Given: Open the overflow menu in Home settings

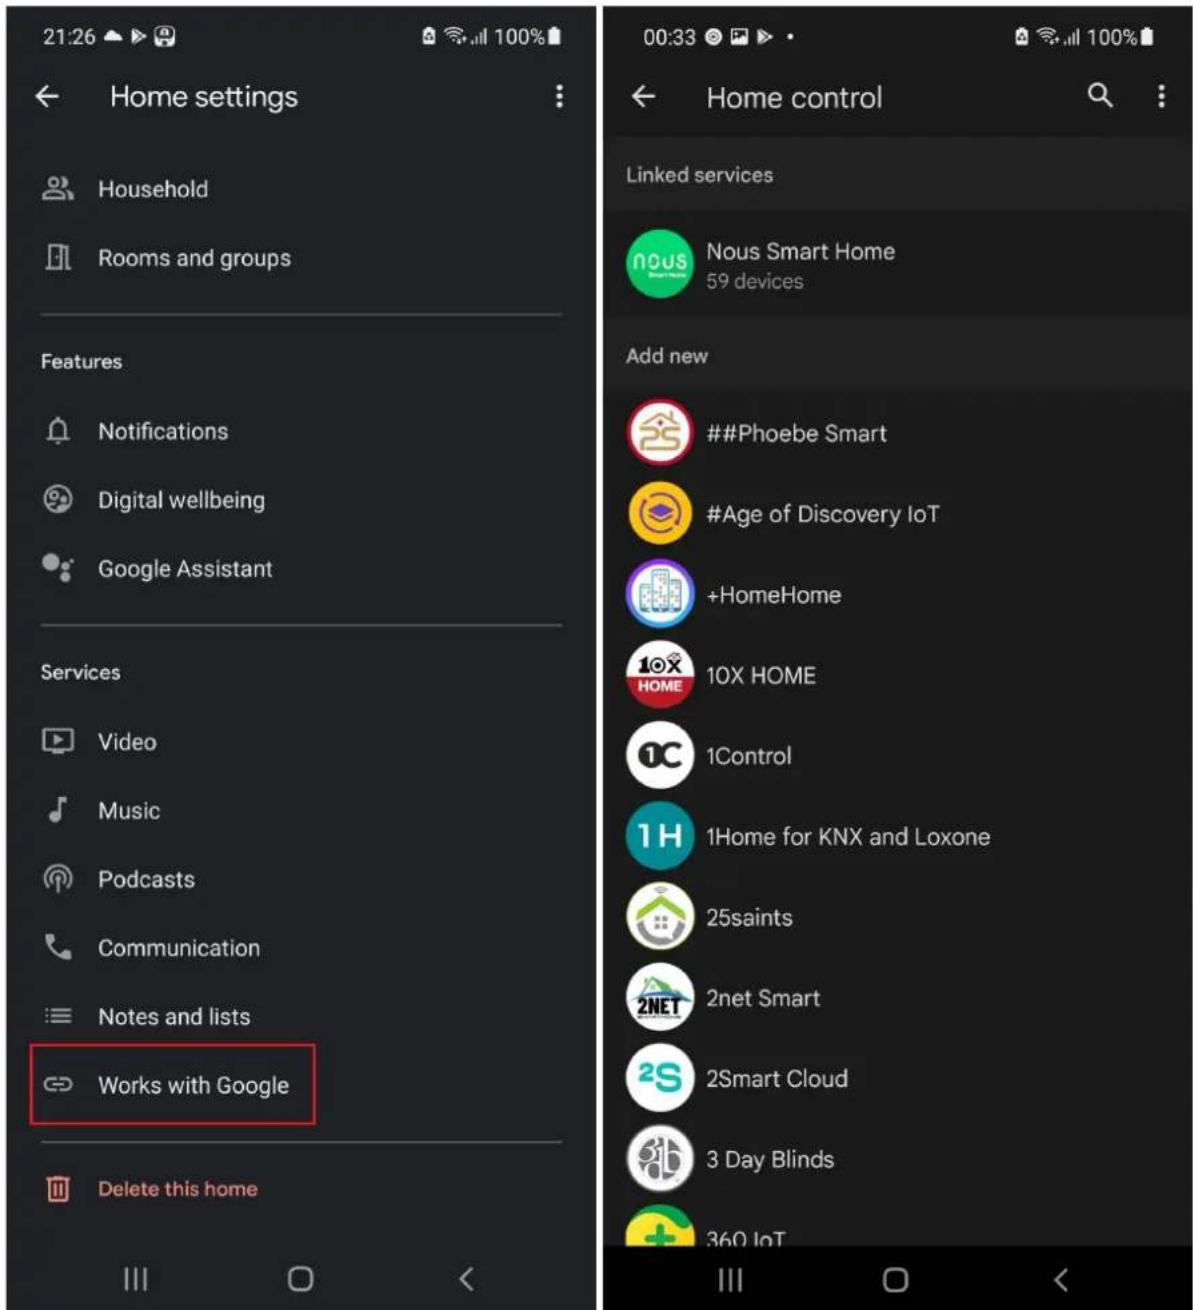Looking at the screenshot, I should pos(559,96).
